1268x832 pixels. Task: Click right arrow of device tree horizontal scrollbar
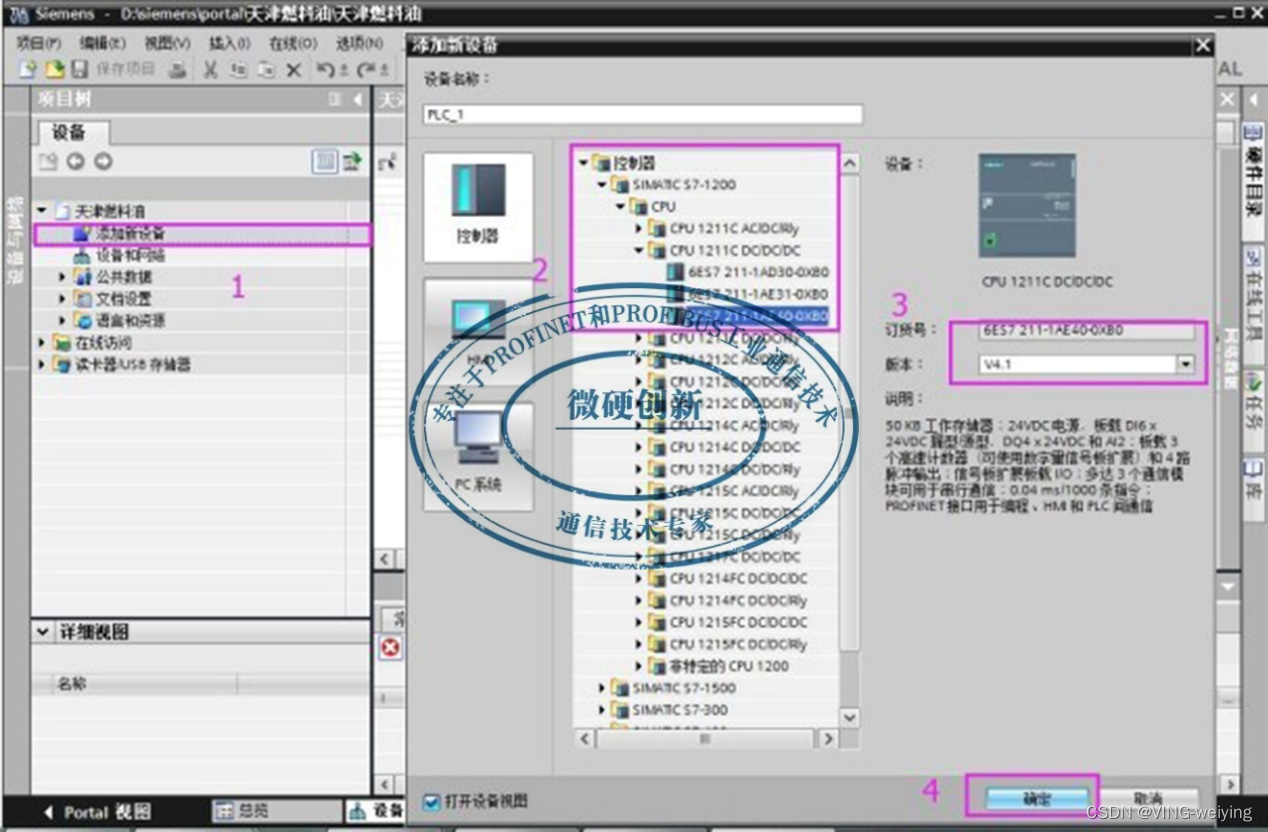[x=827, y=739]
